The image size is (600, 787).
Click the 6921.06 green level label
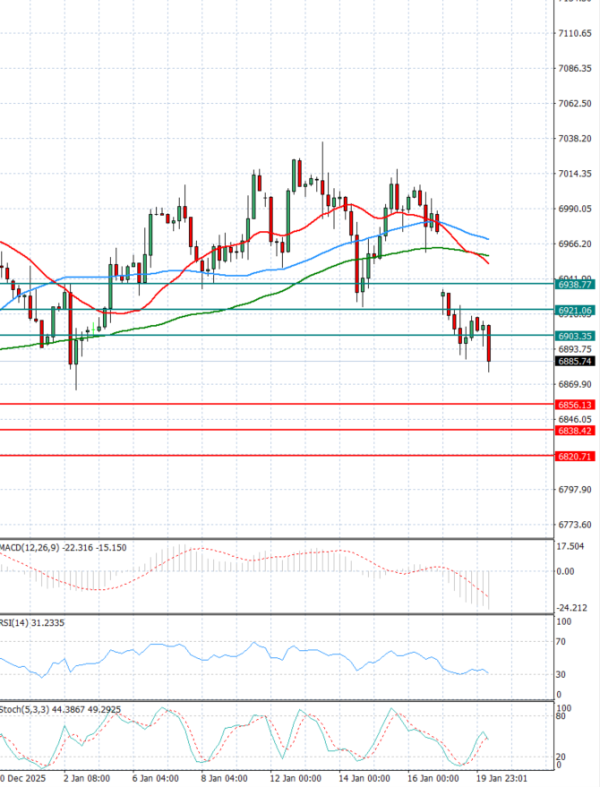pyautogui.click(x=575, y=311)
